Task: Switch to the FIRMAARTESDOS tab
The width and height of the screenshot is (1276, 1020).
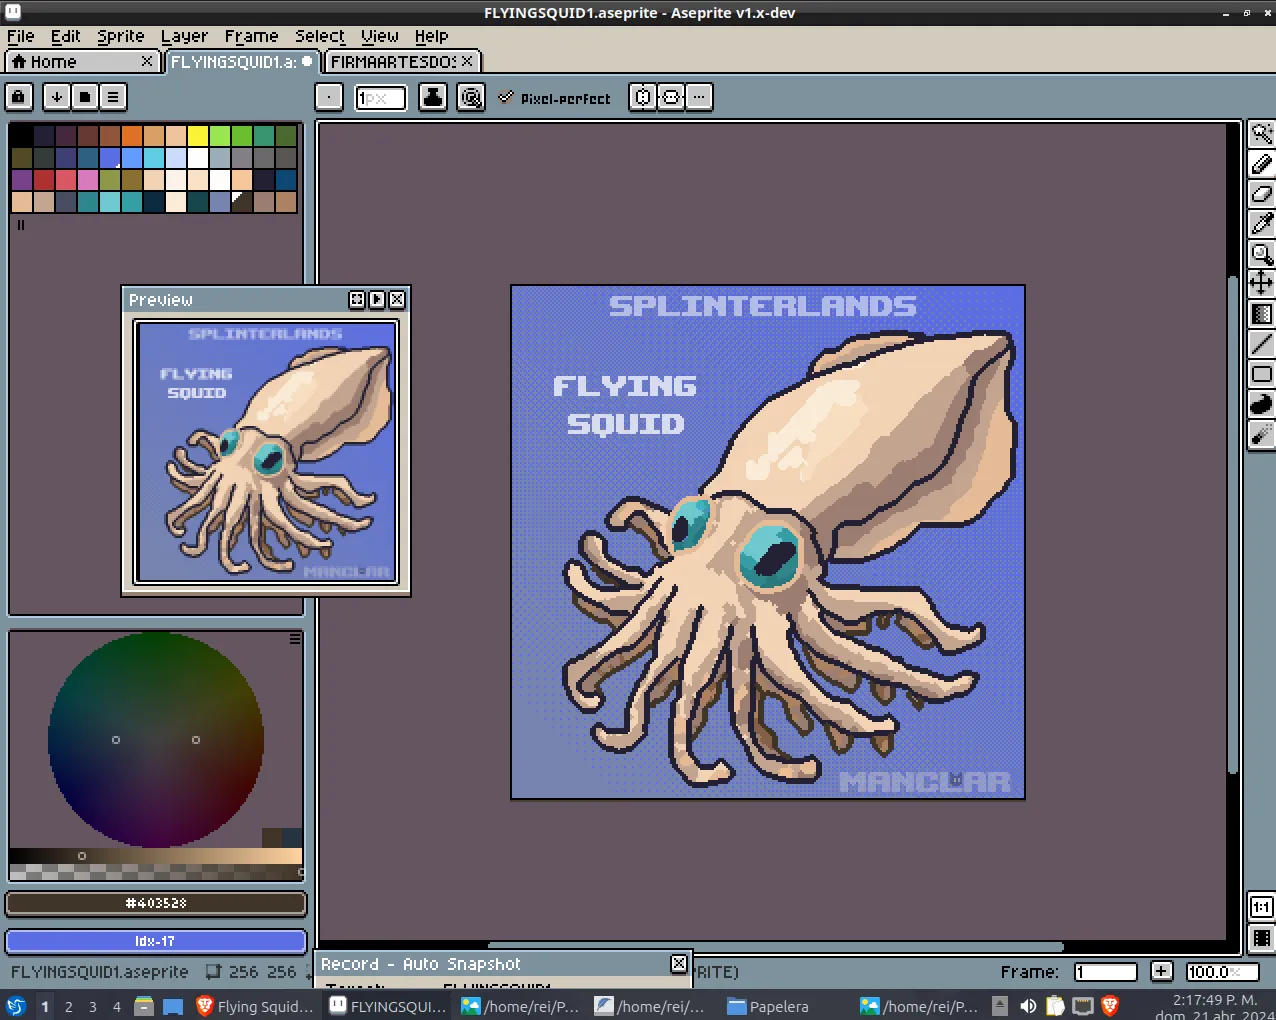Action: [403, 62]
